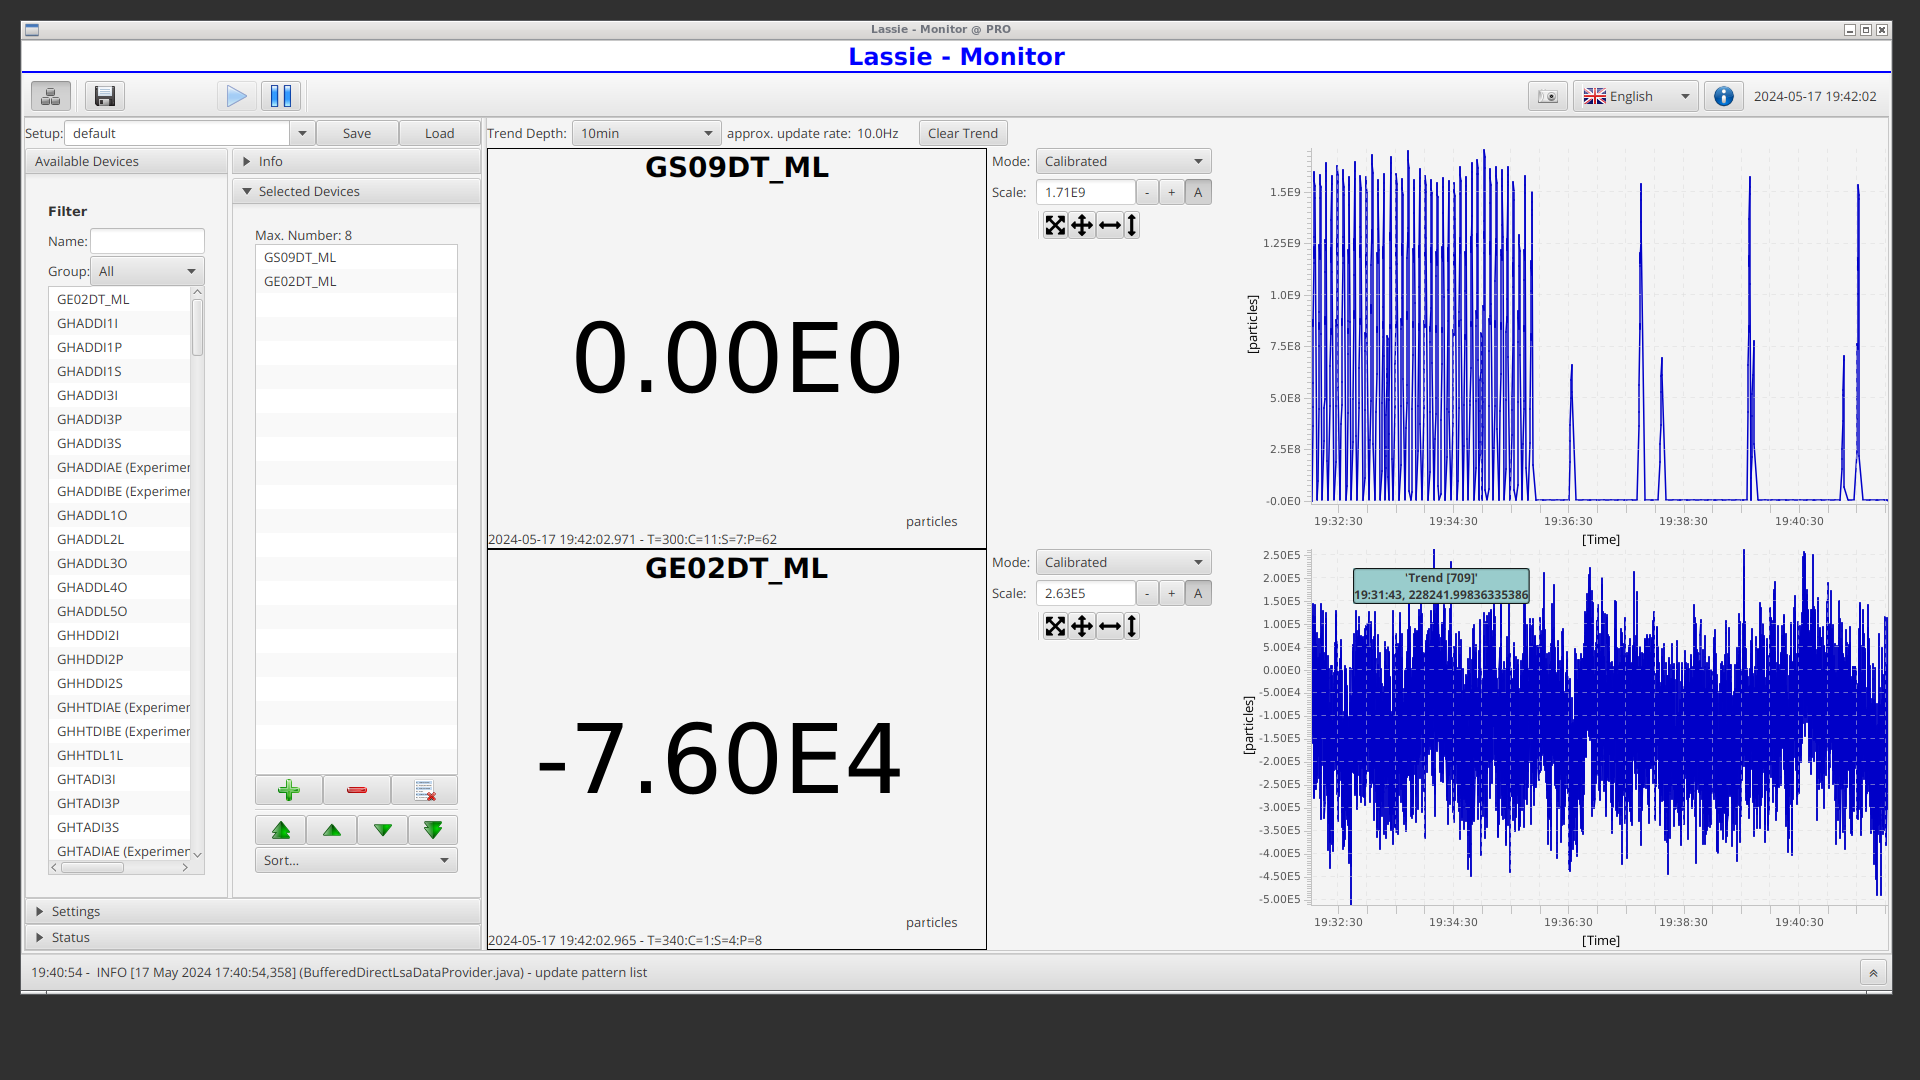Click the network devices toolbar icon

pyautogui.click(x=50, y=96)
